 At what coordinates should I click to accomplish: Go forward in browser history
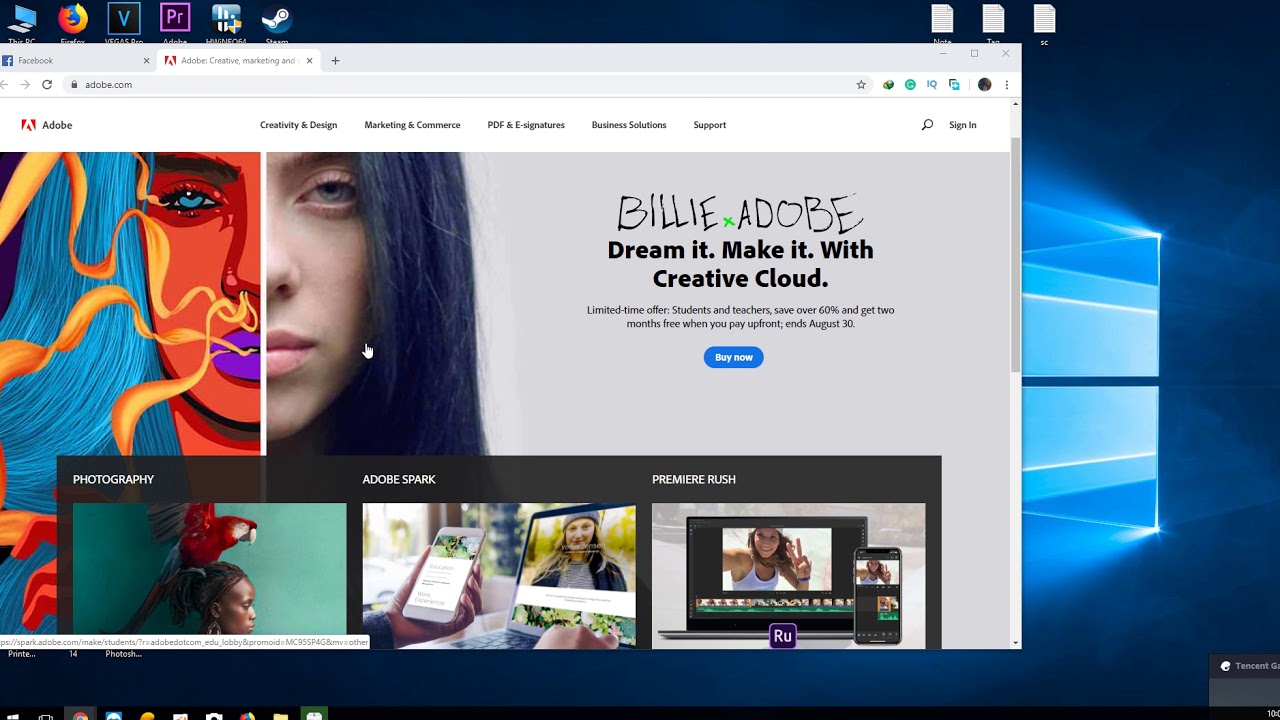25,85
